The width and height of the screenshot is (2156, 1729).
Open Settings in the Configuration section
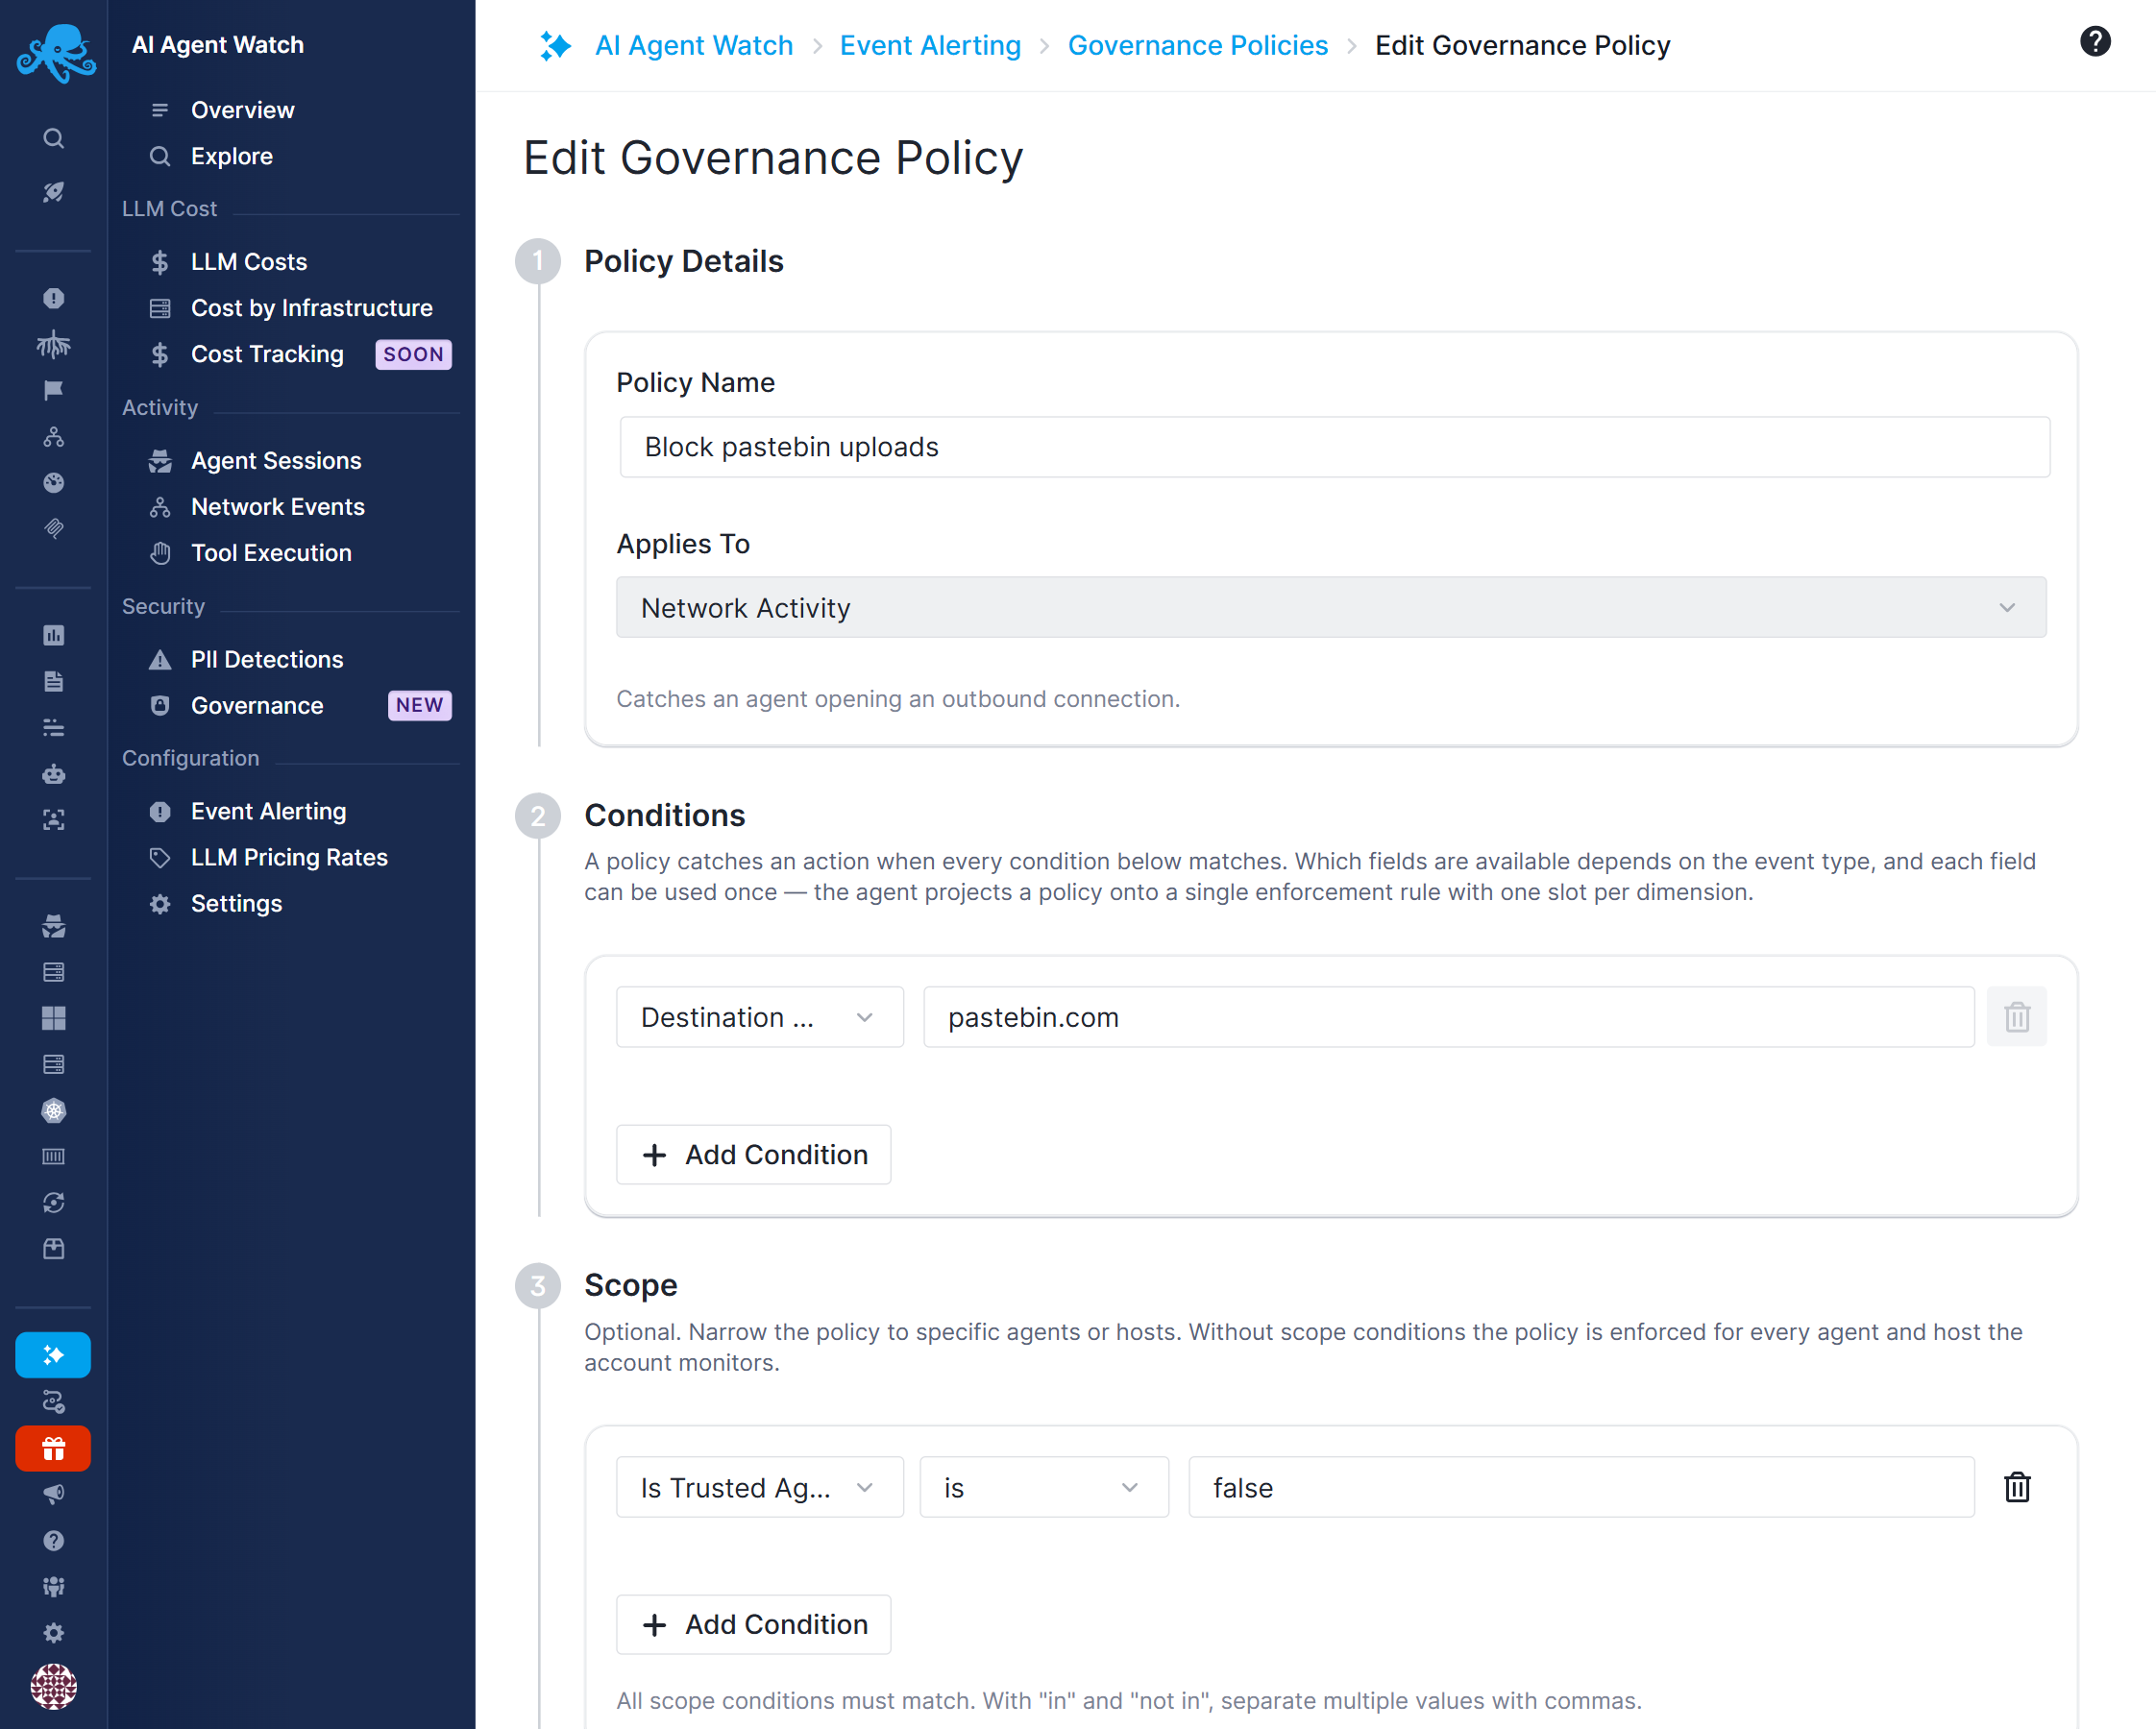236,904
